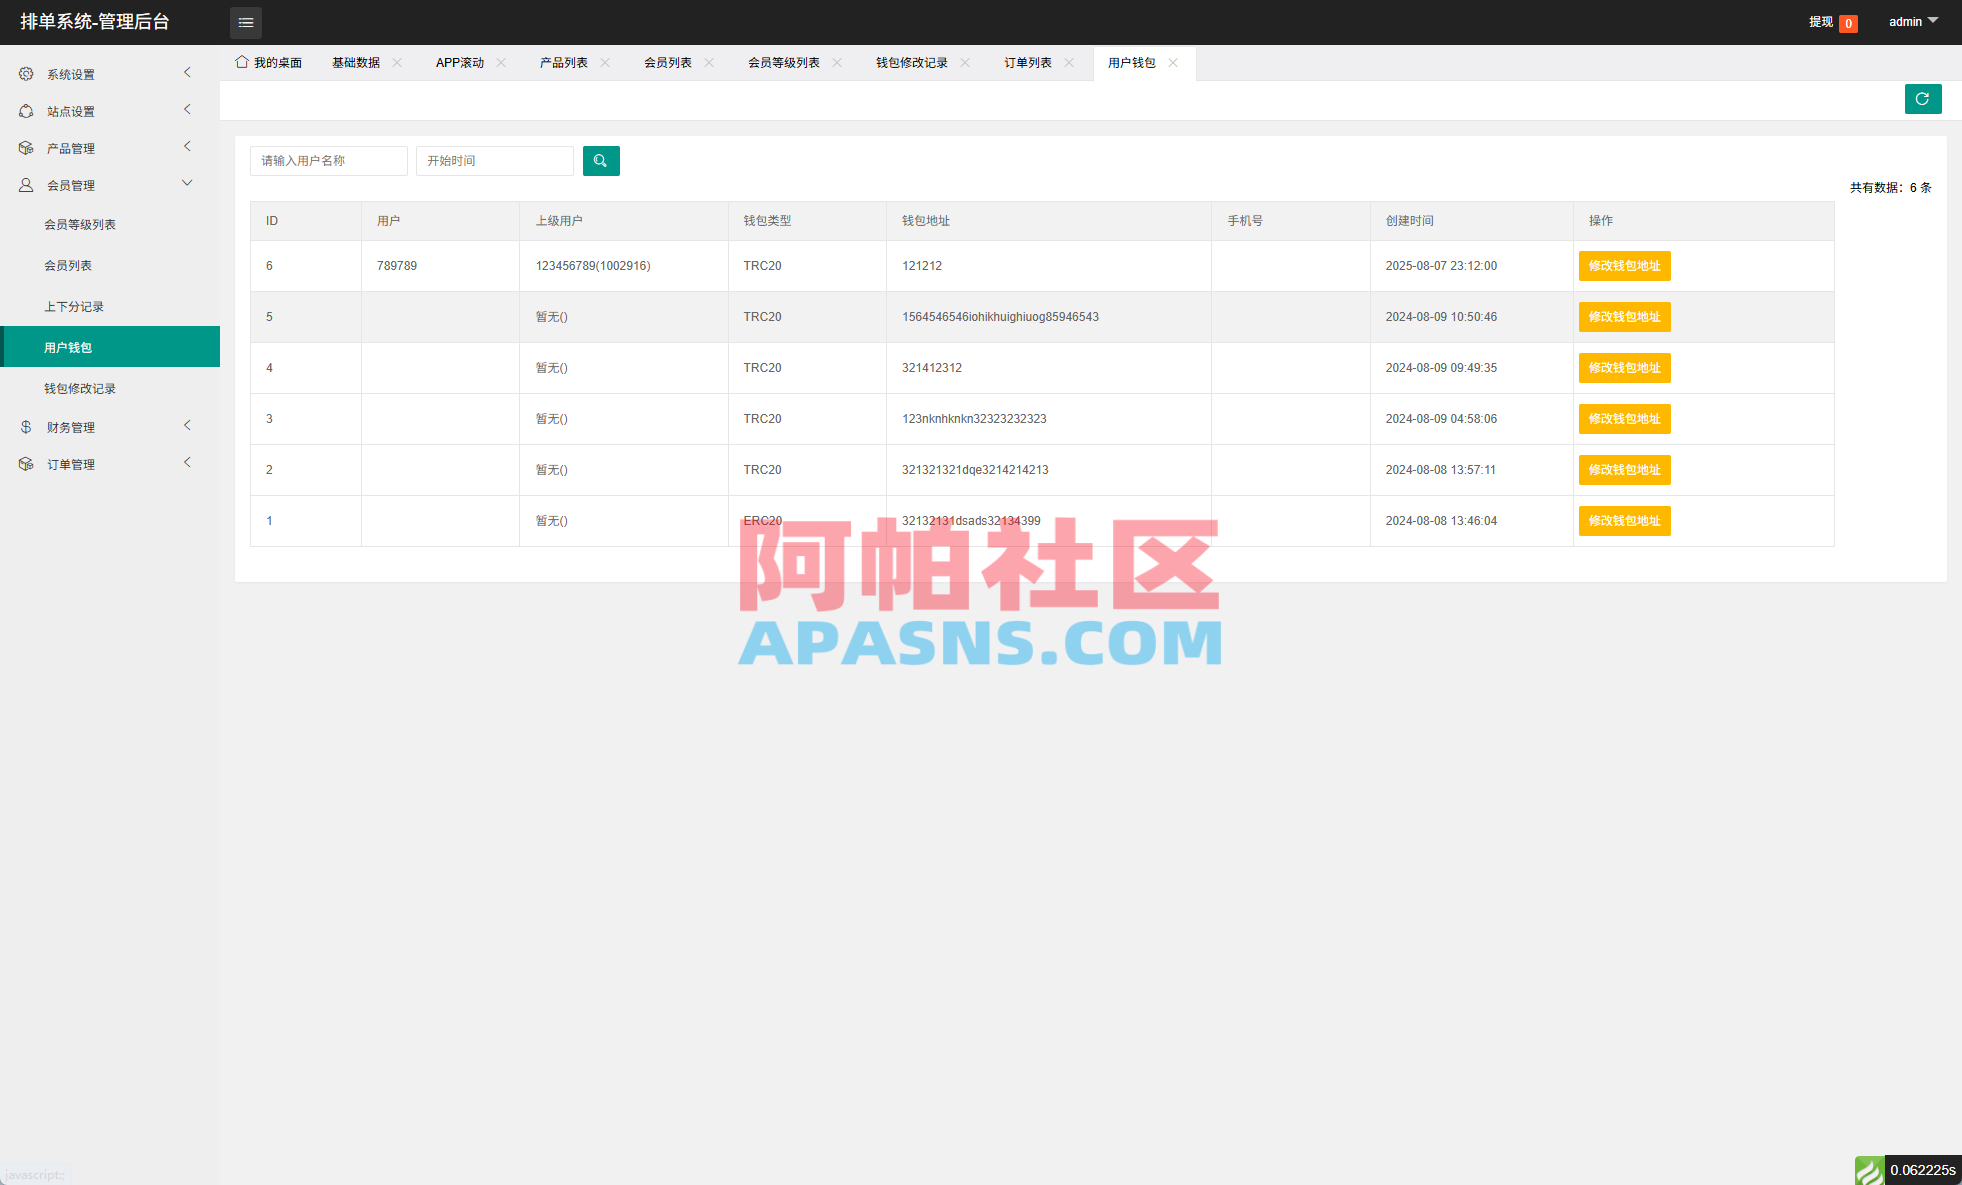Click the 订单管理 order management icon

click(26, 463)
